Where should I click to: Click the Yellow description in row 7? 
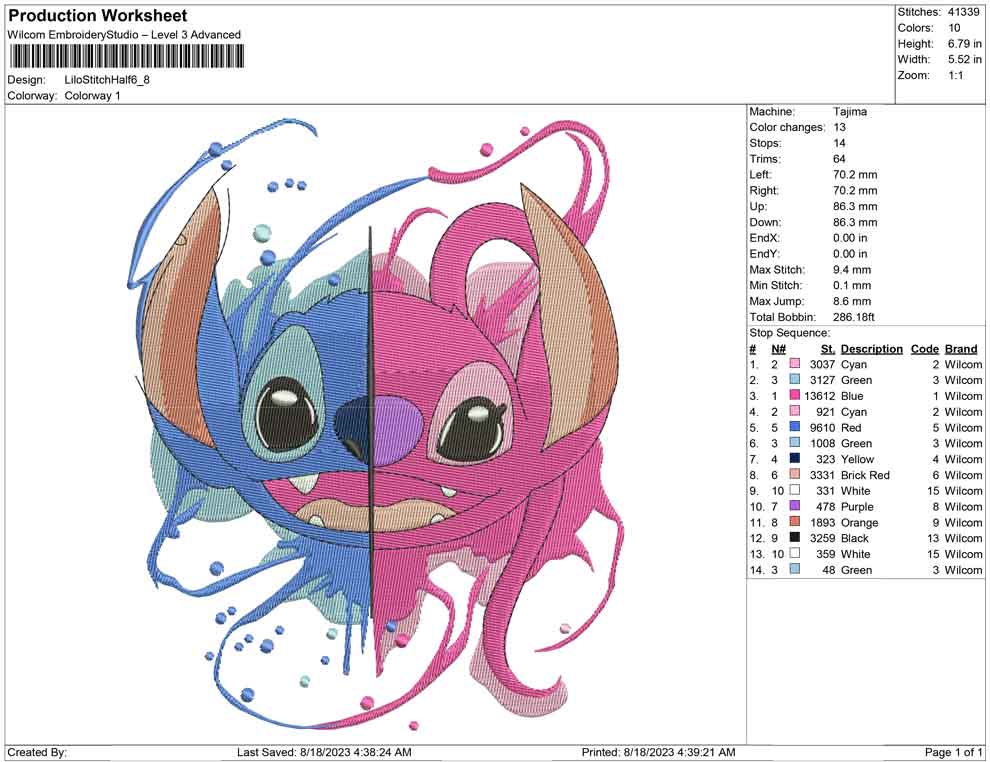point(857,460)
